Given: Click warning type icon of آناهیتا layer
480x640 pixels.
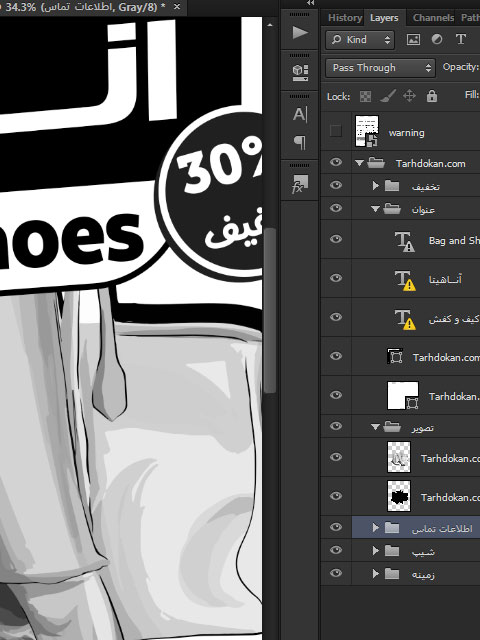Looking at the screenshot, I should [404, 280].
